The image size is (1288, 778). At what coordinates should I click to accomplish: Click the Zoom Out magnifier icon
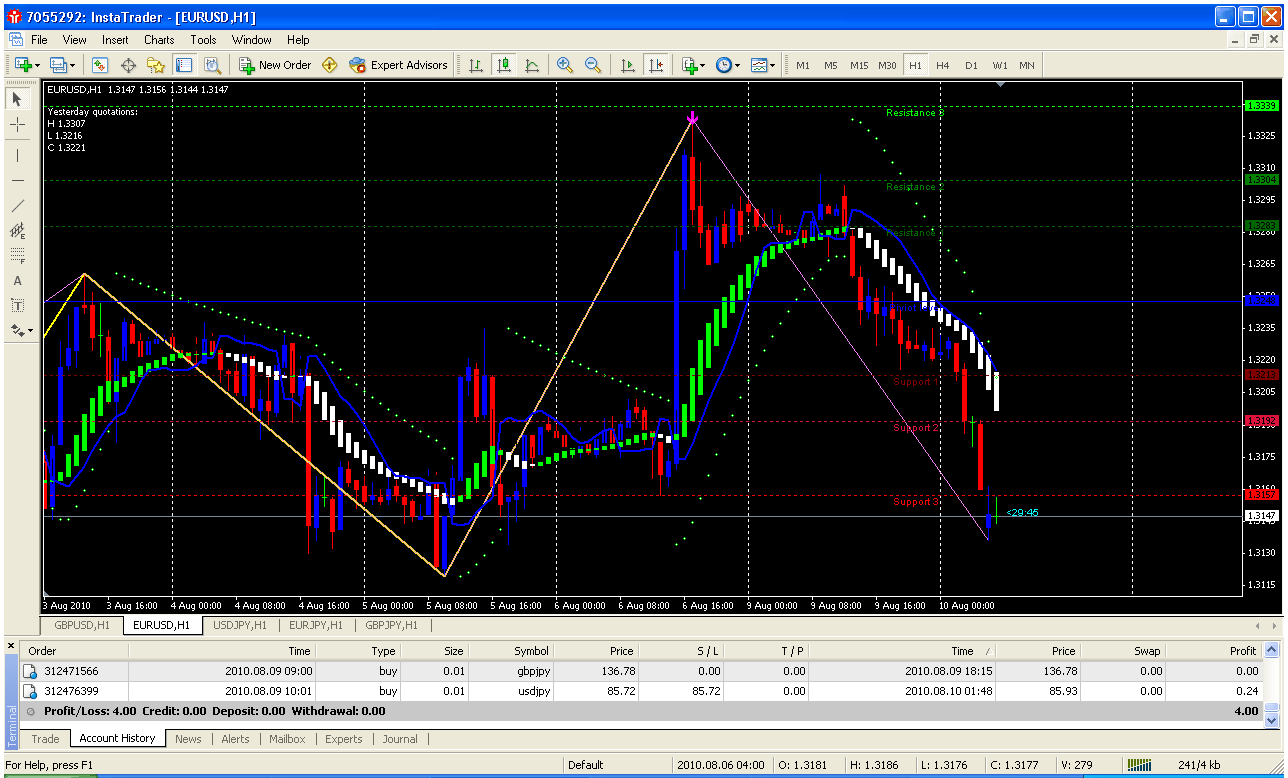pyautogui.click(x=593, y=65)
